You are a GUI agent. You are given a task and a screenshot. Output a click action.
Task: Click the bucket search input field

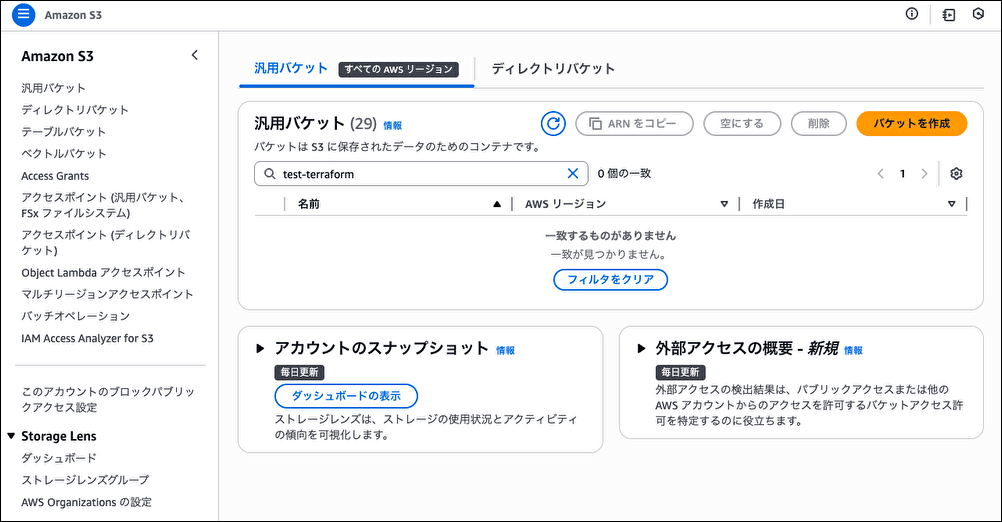pos(421,174)
